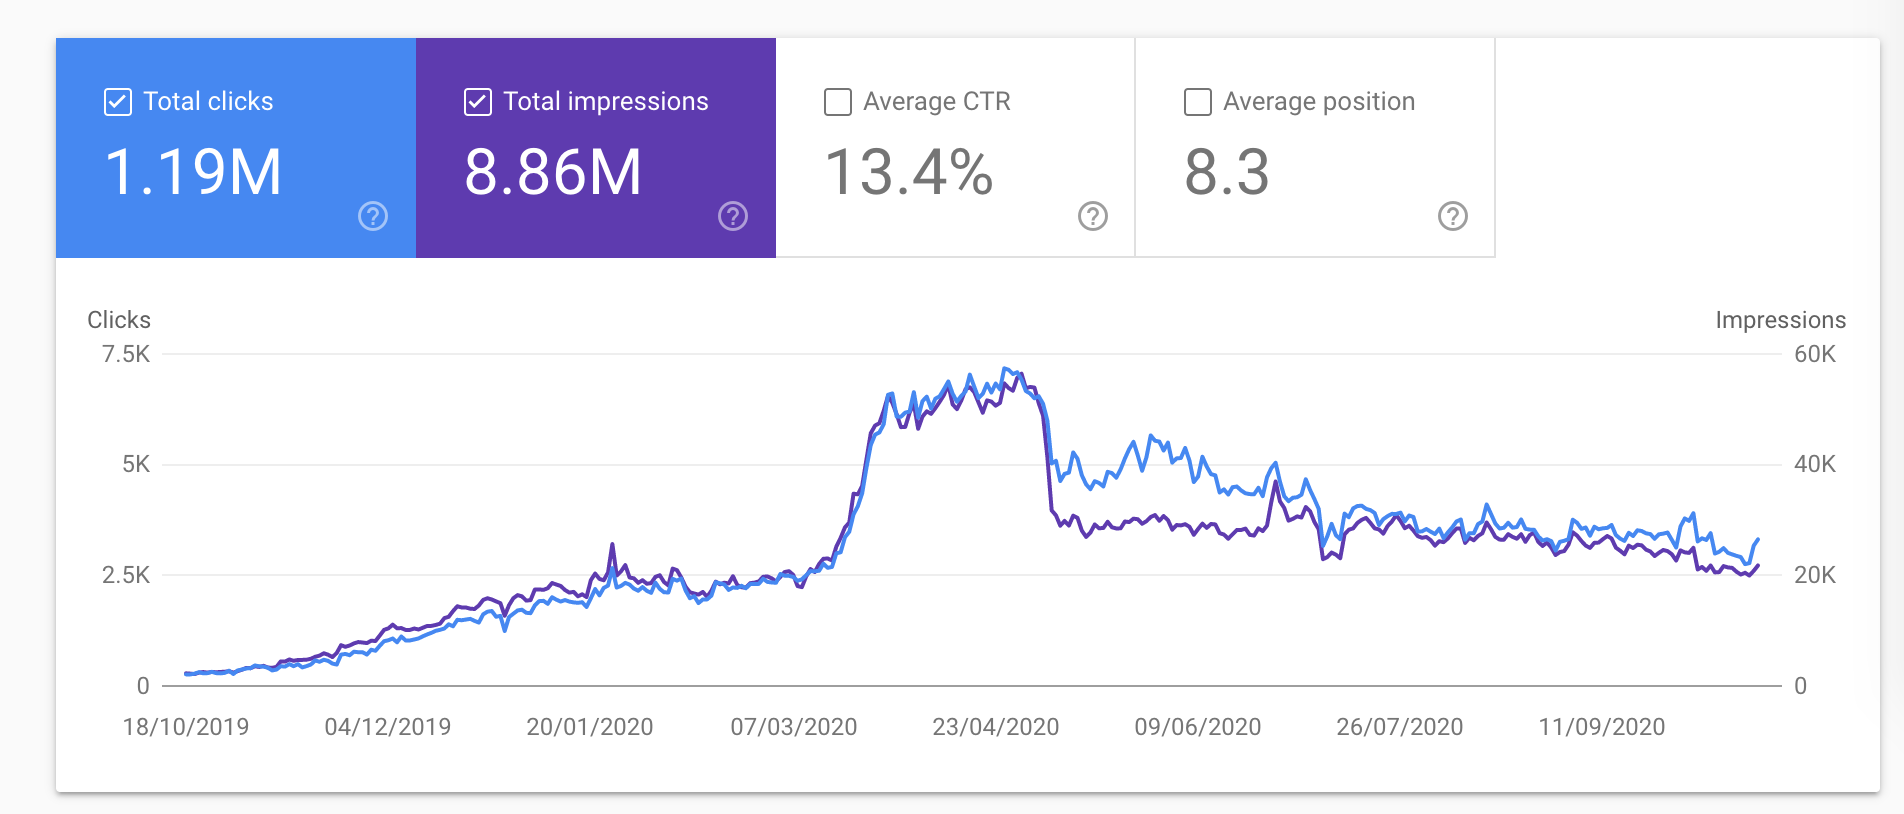Click the 07/03/2020 date label
Screen dimensions: 1904x814
click(794, 727)
